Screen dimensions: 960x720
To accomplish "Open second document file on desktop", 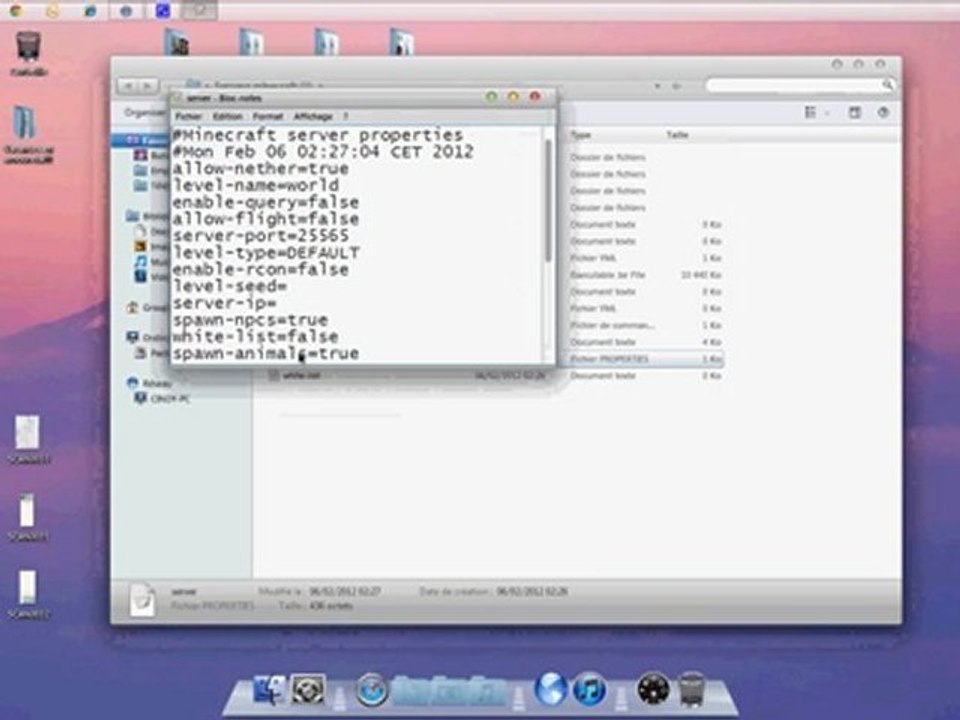I will click(27, 509).
